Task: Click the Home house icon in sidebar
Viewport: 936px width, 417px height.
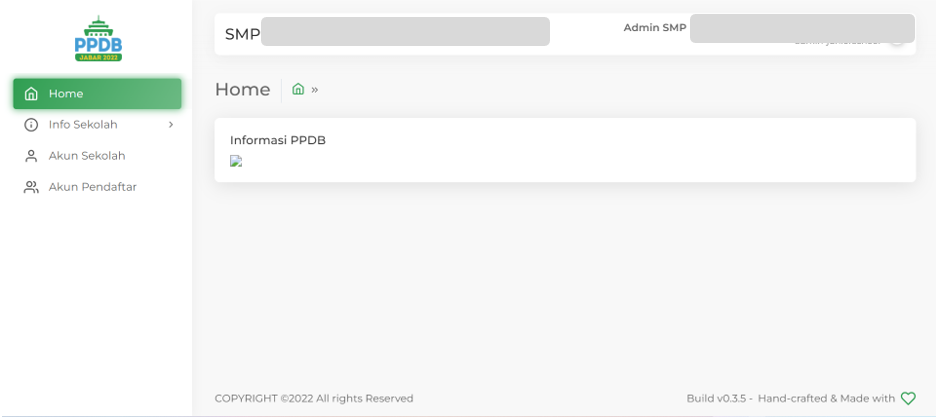Action: point(31,94)
